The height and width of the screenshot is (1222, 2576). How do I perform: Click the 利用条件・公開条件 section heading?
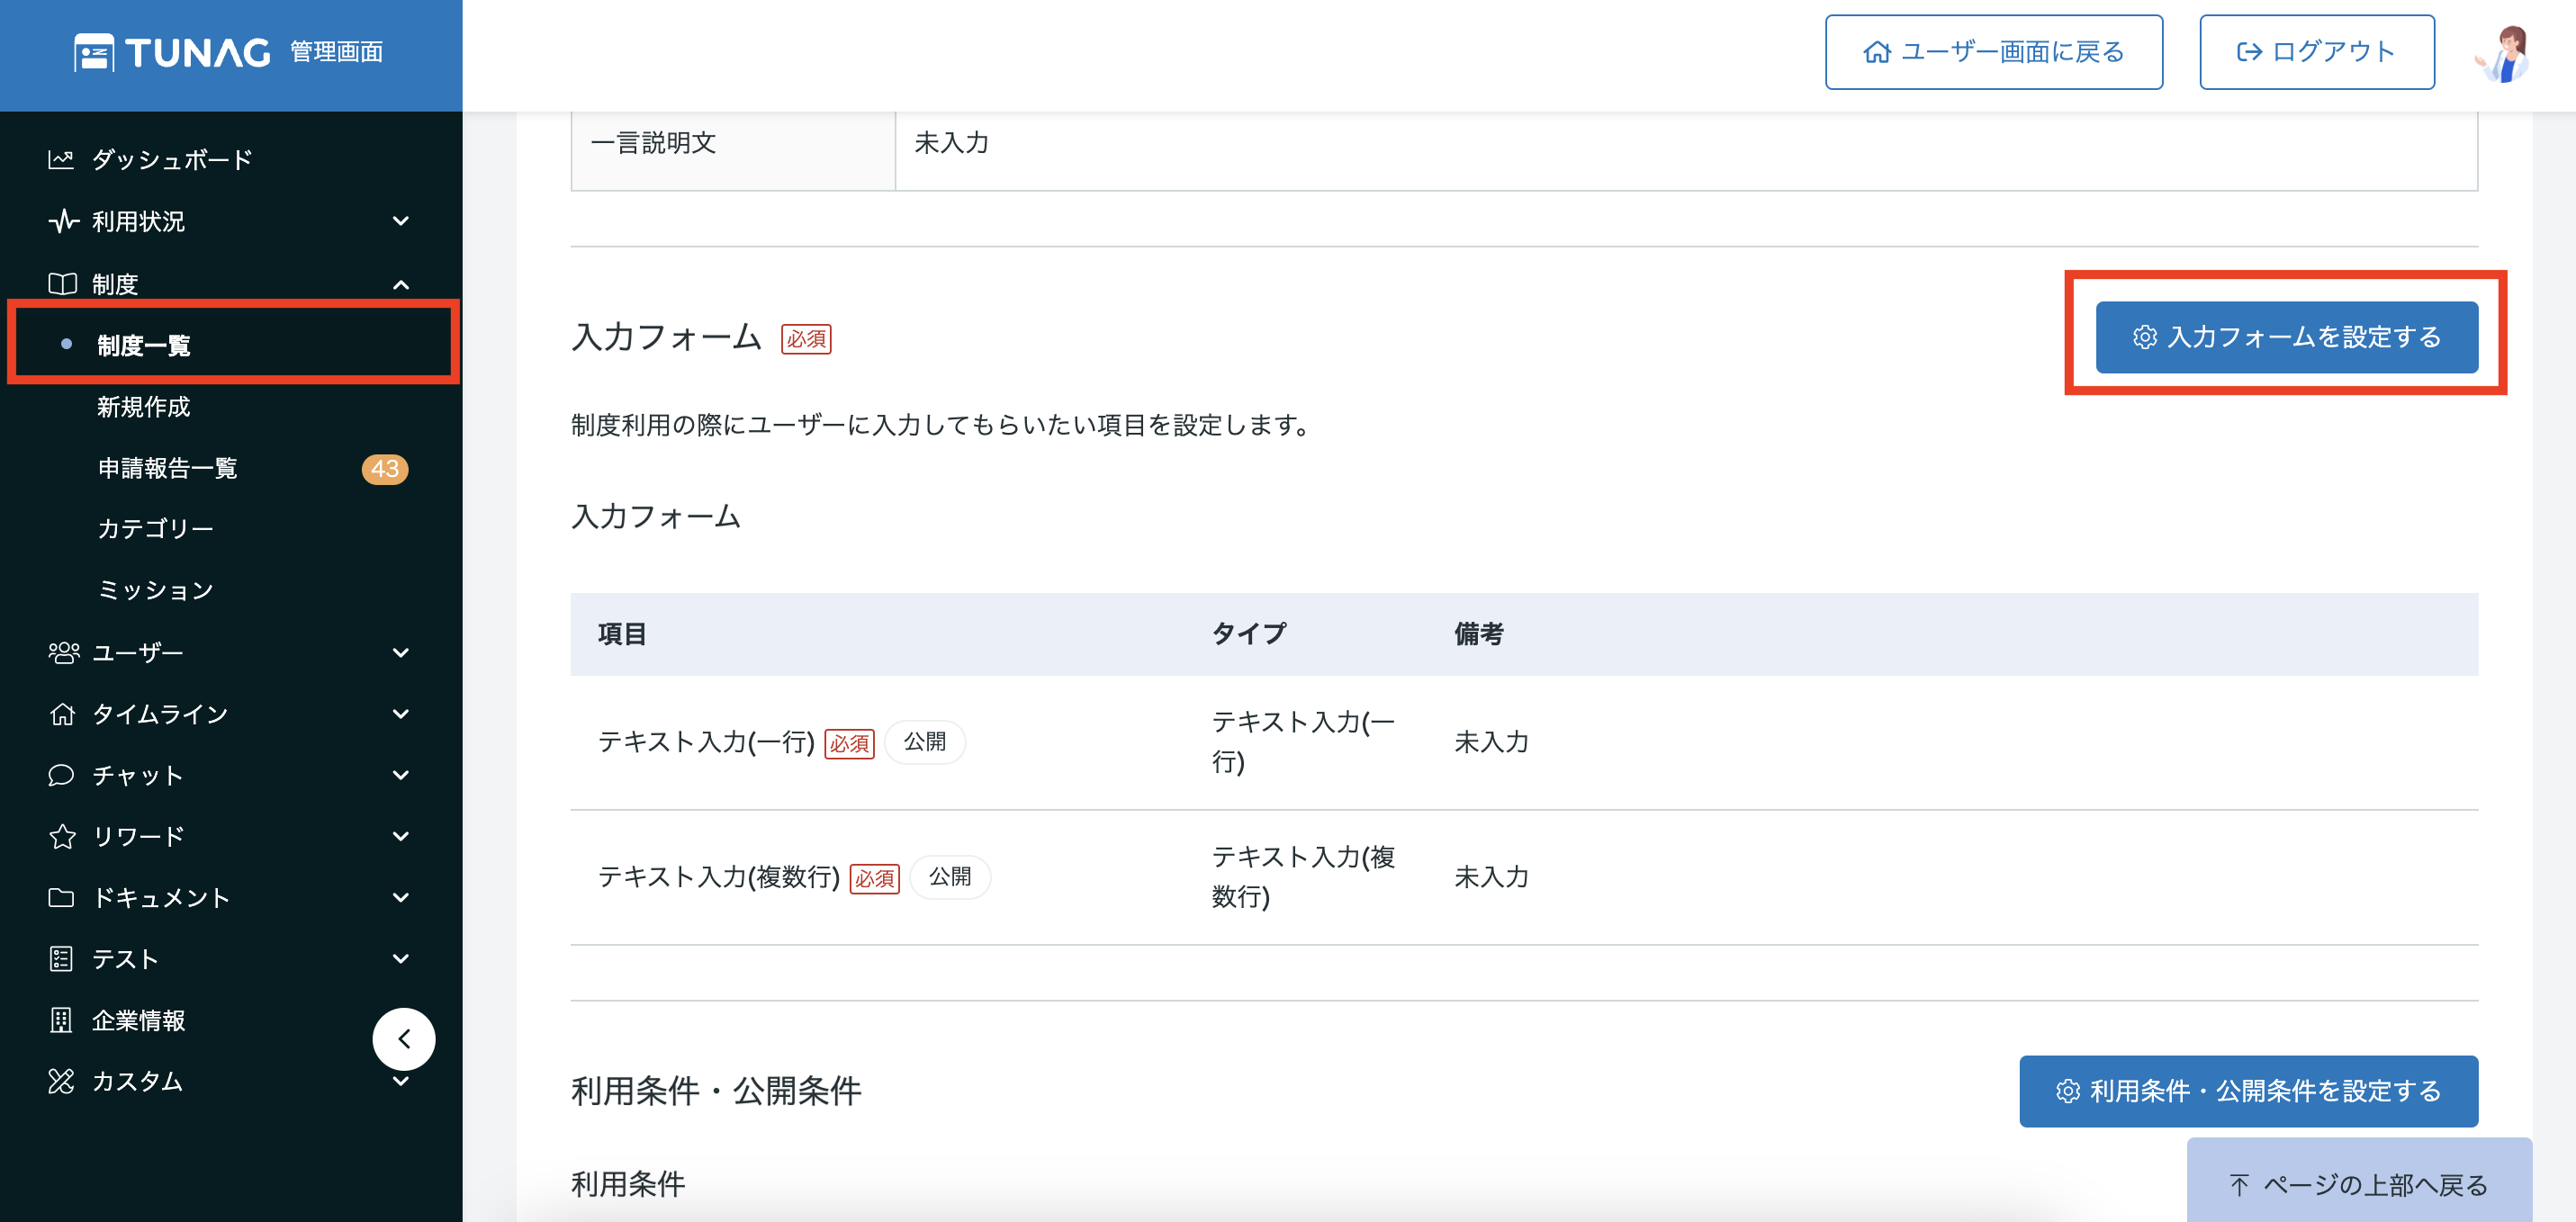pos(716,1091)
